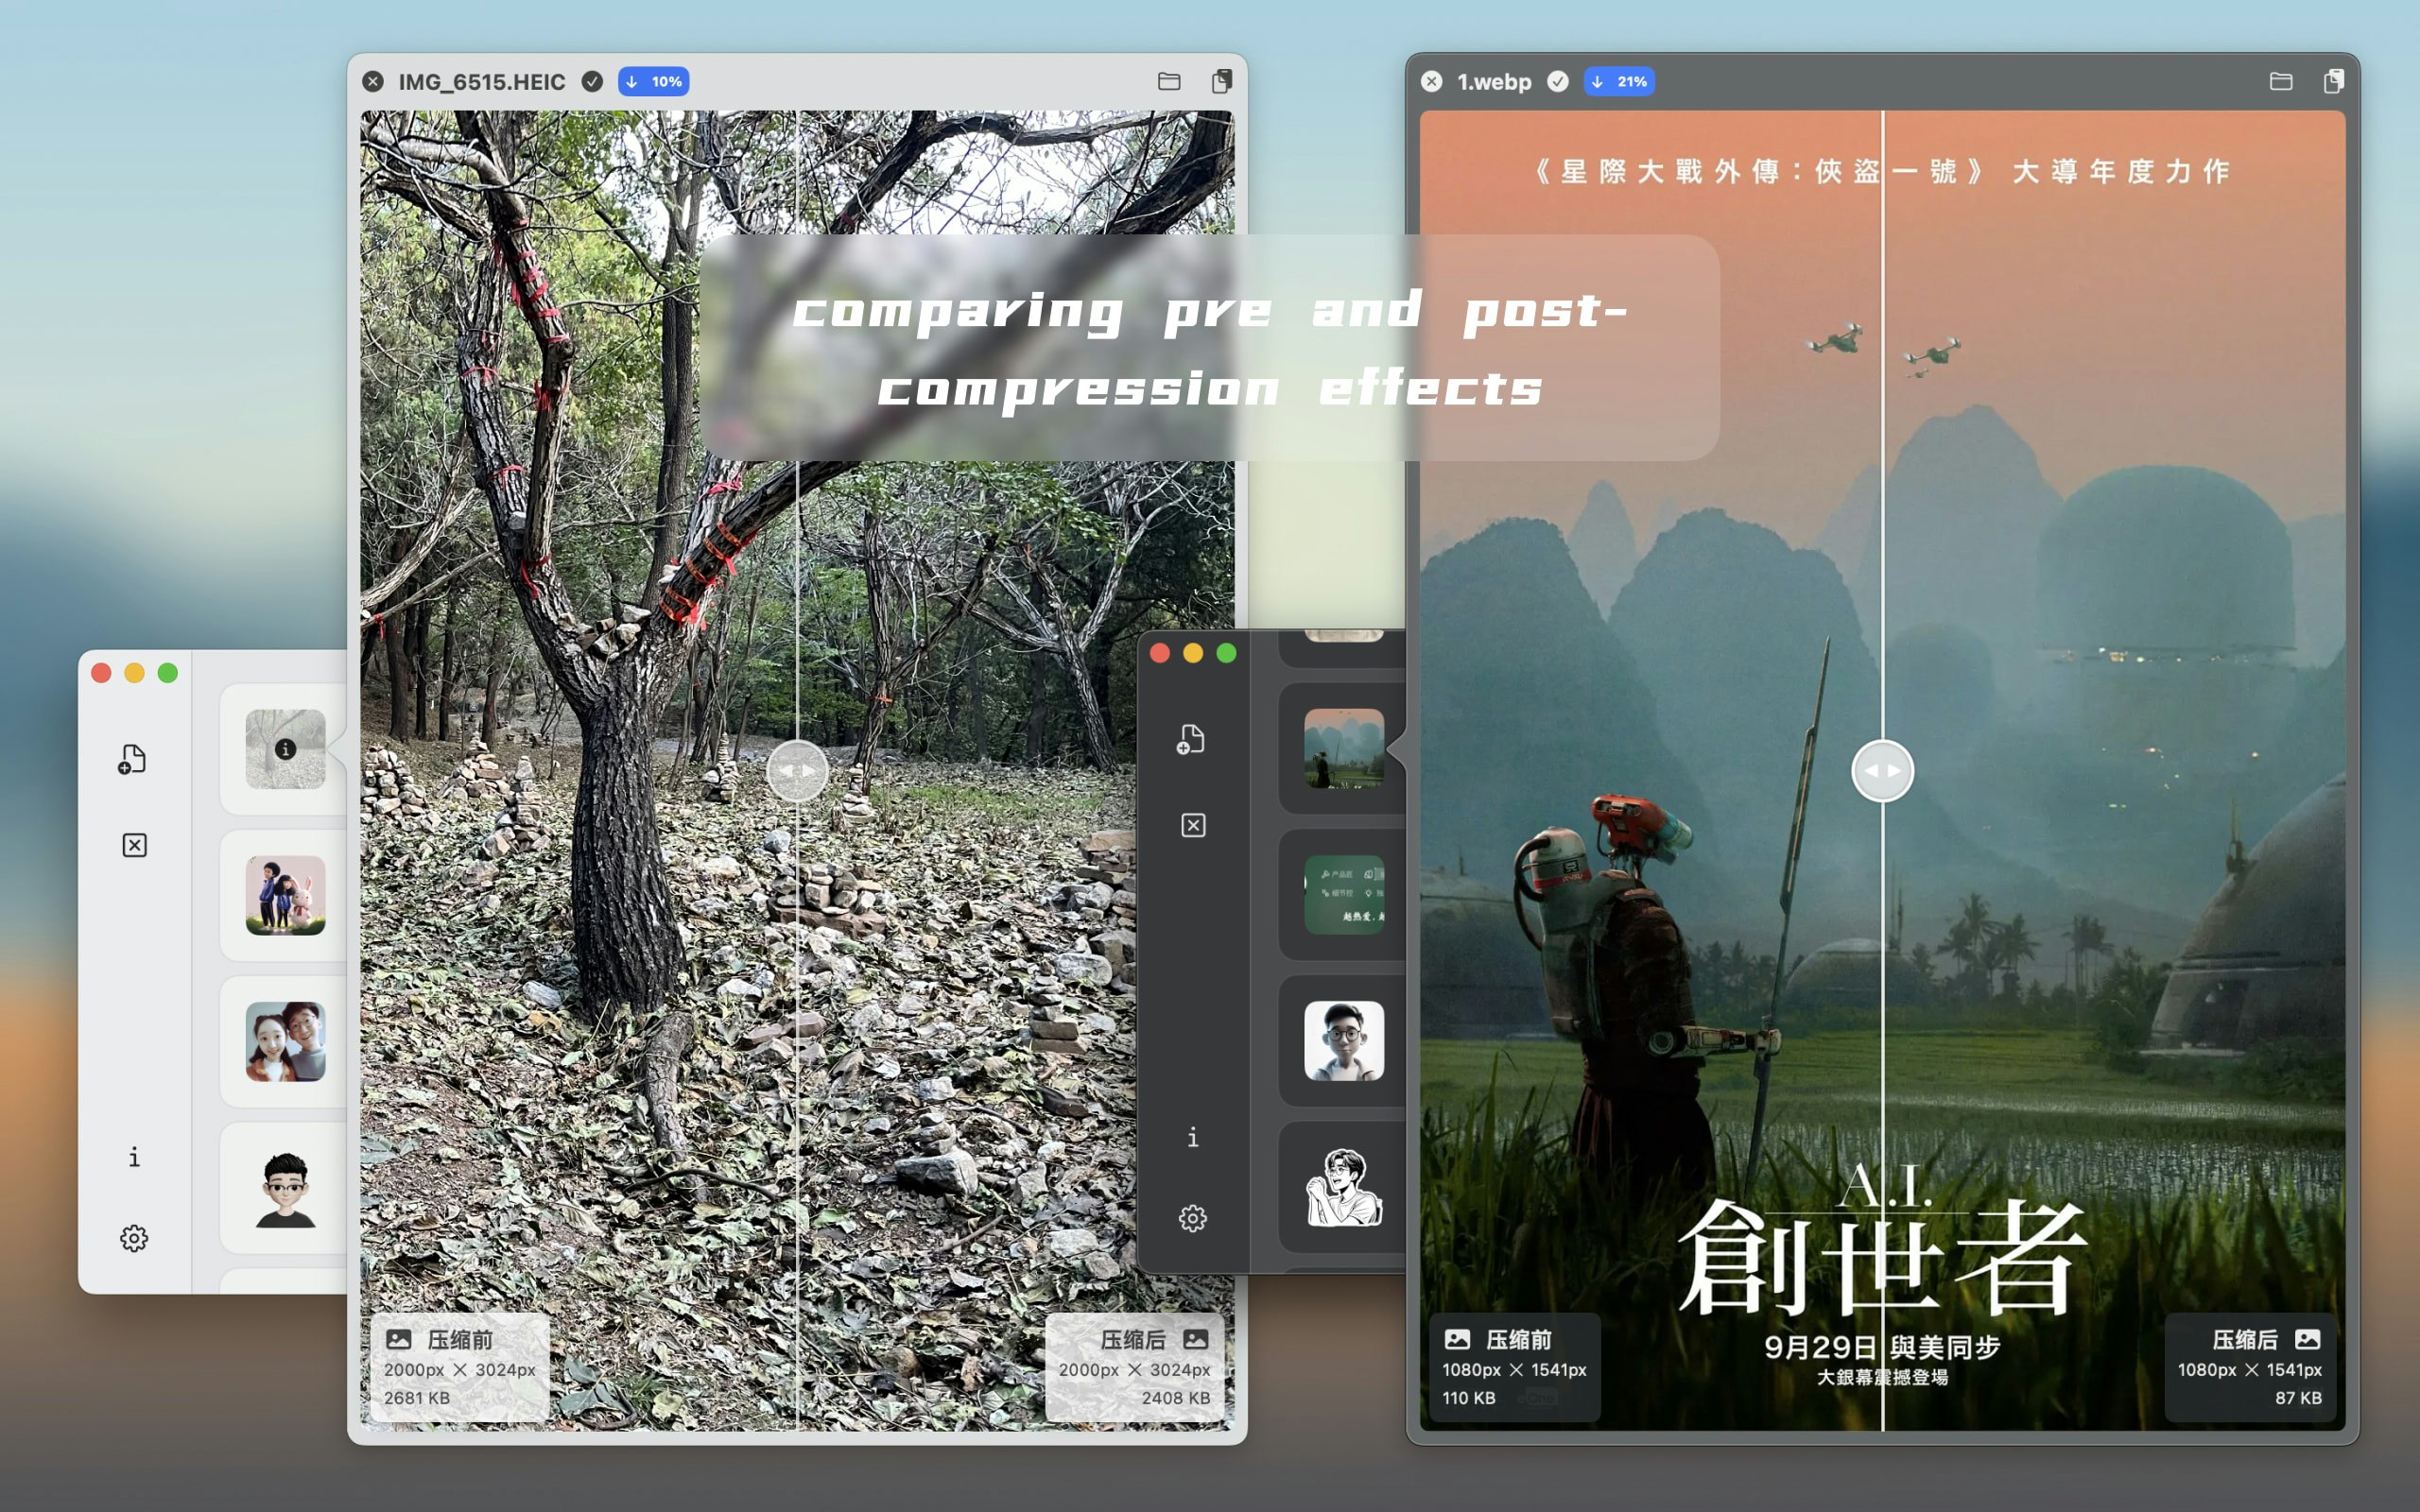Open folder icon in IMG_6515.HEIC preview
Viewport: 2420px width, 1512px height.
coord(1169,82)
